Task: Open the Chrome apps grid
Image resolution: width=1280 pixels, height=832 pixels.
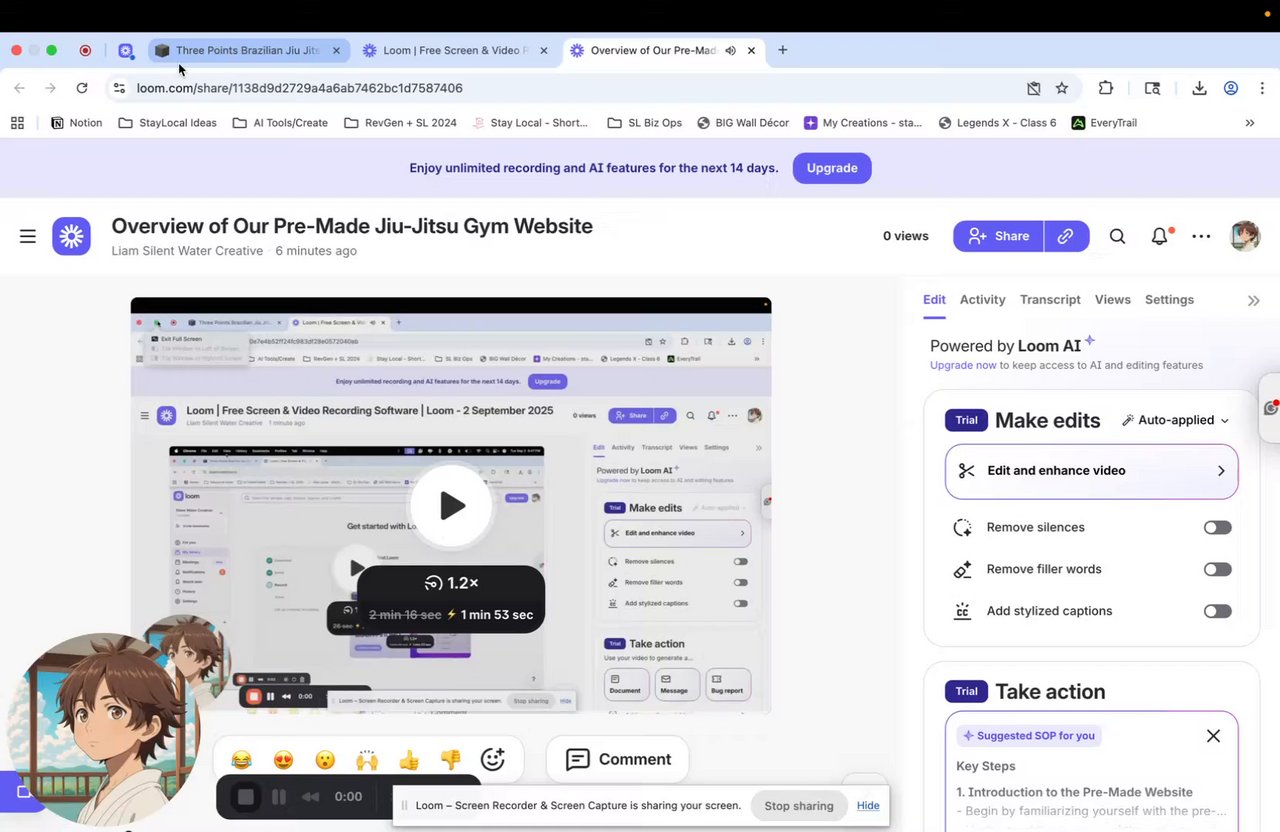Action: (17, 123)
